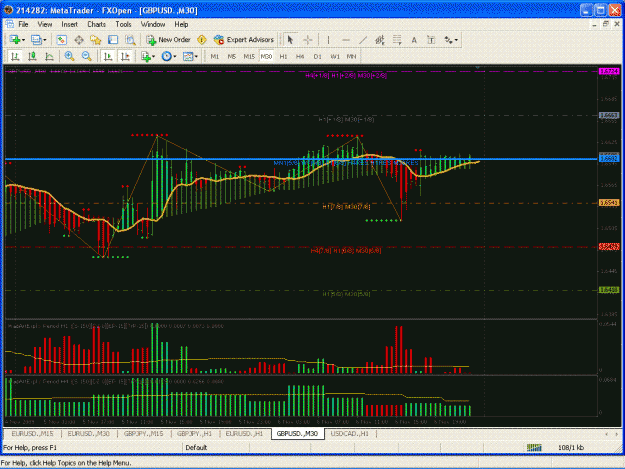Open the Tools menu
Viewport: 625px width, 469px height.
[x=123, y=24]
